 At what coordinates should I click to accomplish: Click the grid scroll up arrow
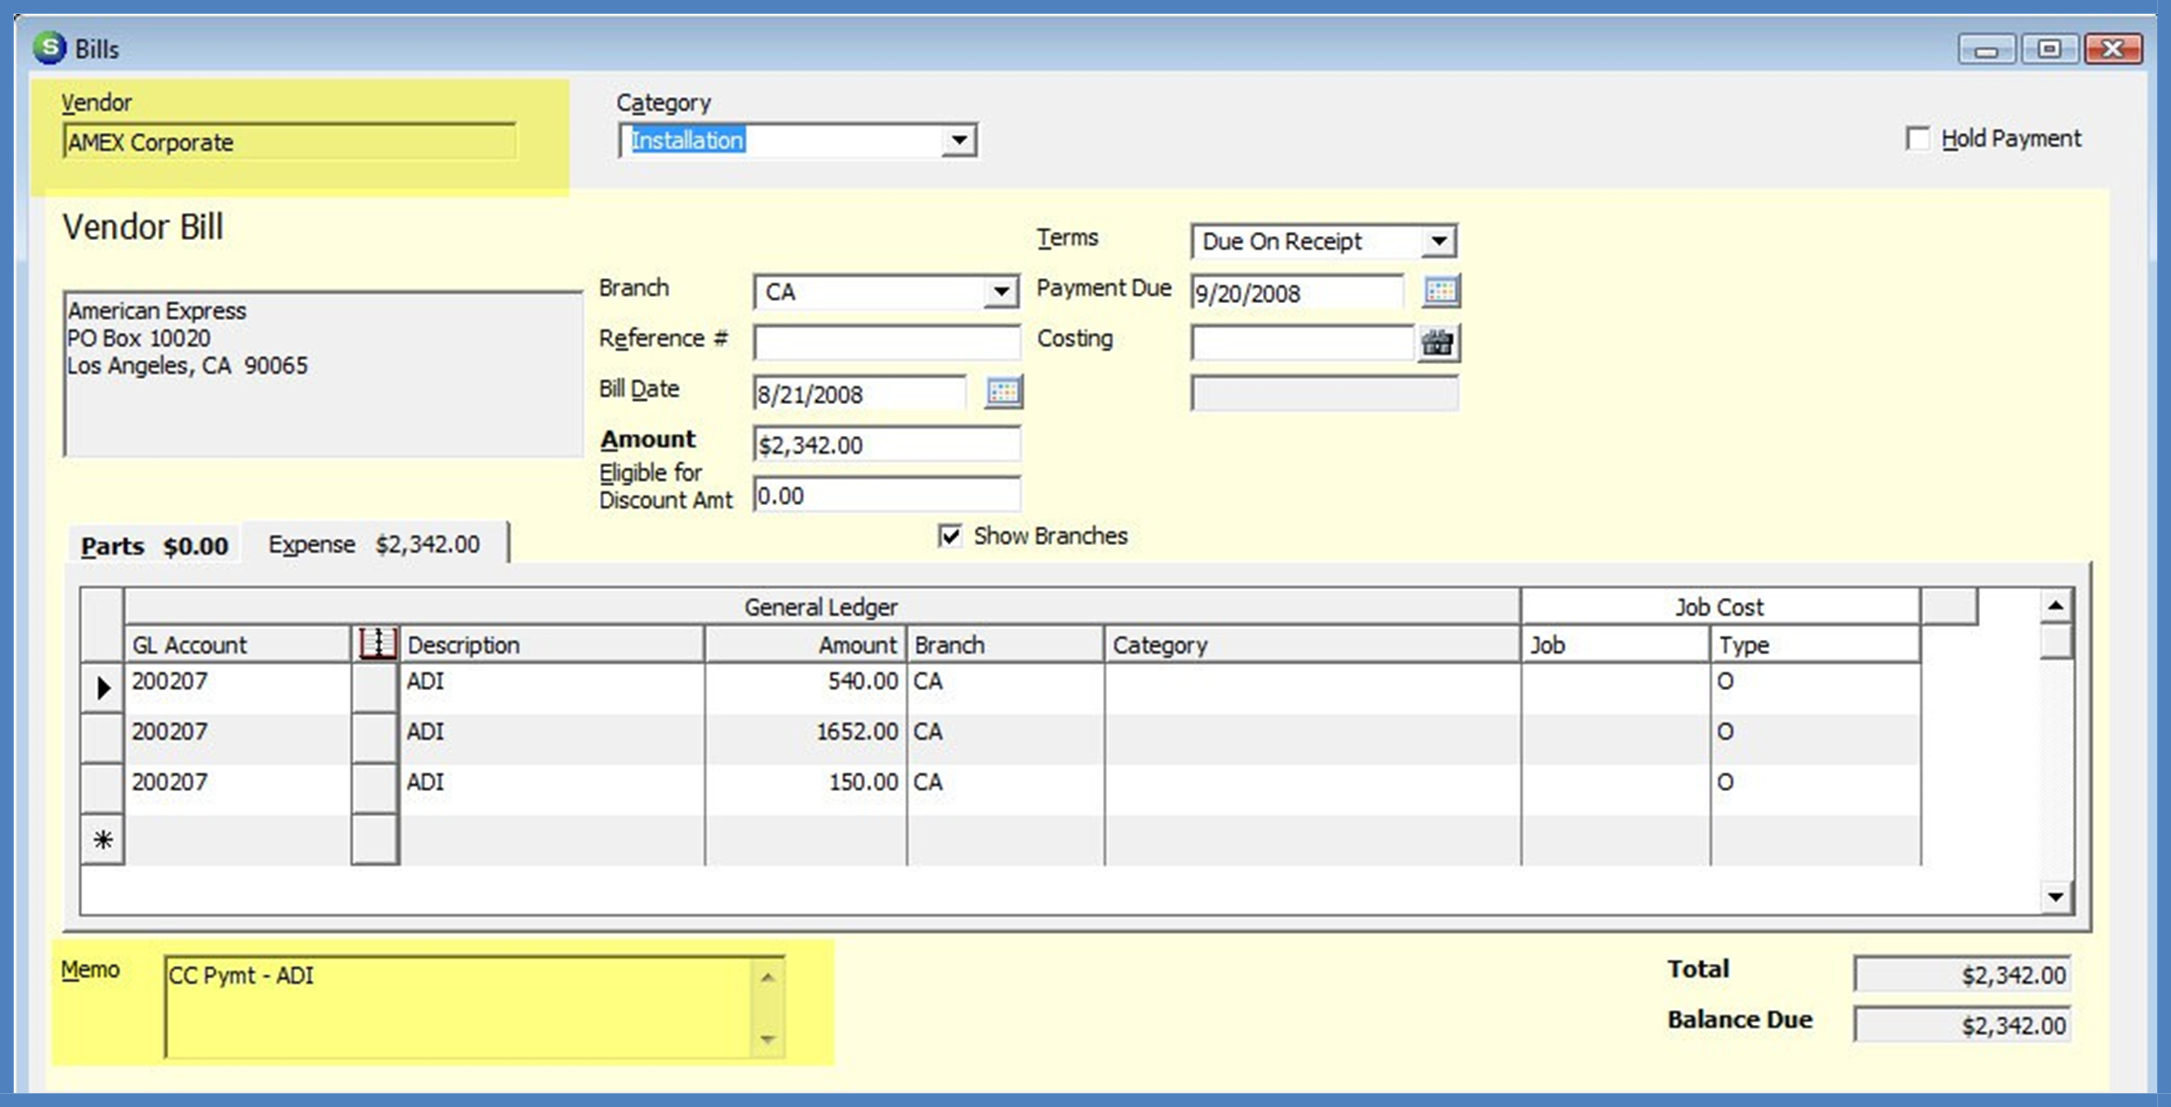pos(2055,606)
